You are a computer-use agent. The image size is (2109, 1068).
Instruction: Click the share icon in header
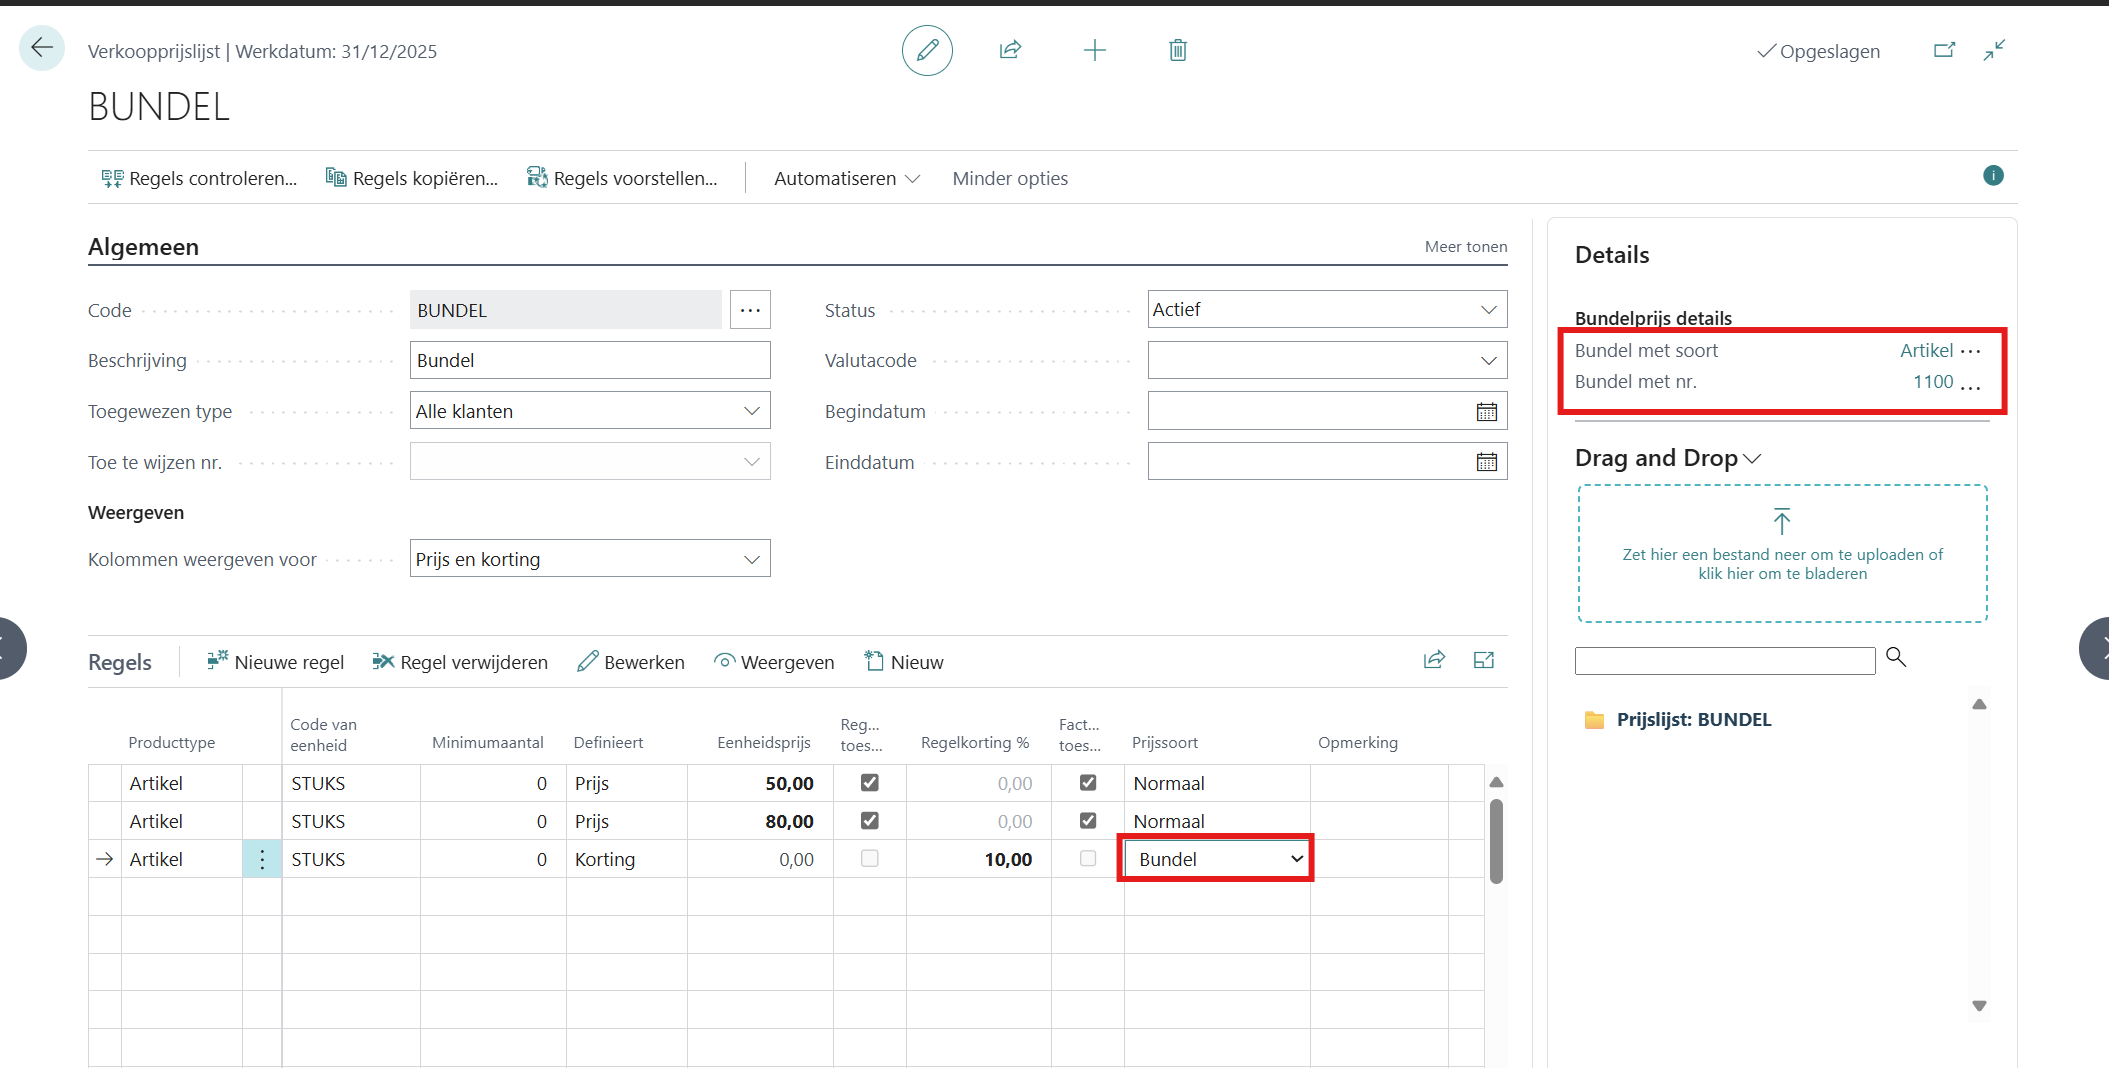click(1010, 50)
